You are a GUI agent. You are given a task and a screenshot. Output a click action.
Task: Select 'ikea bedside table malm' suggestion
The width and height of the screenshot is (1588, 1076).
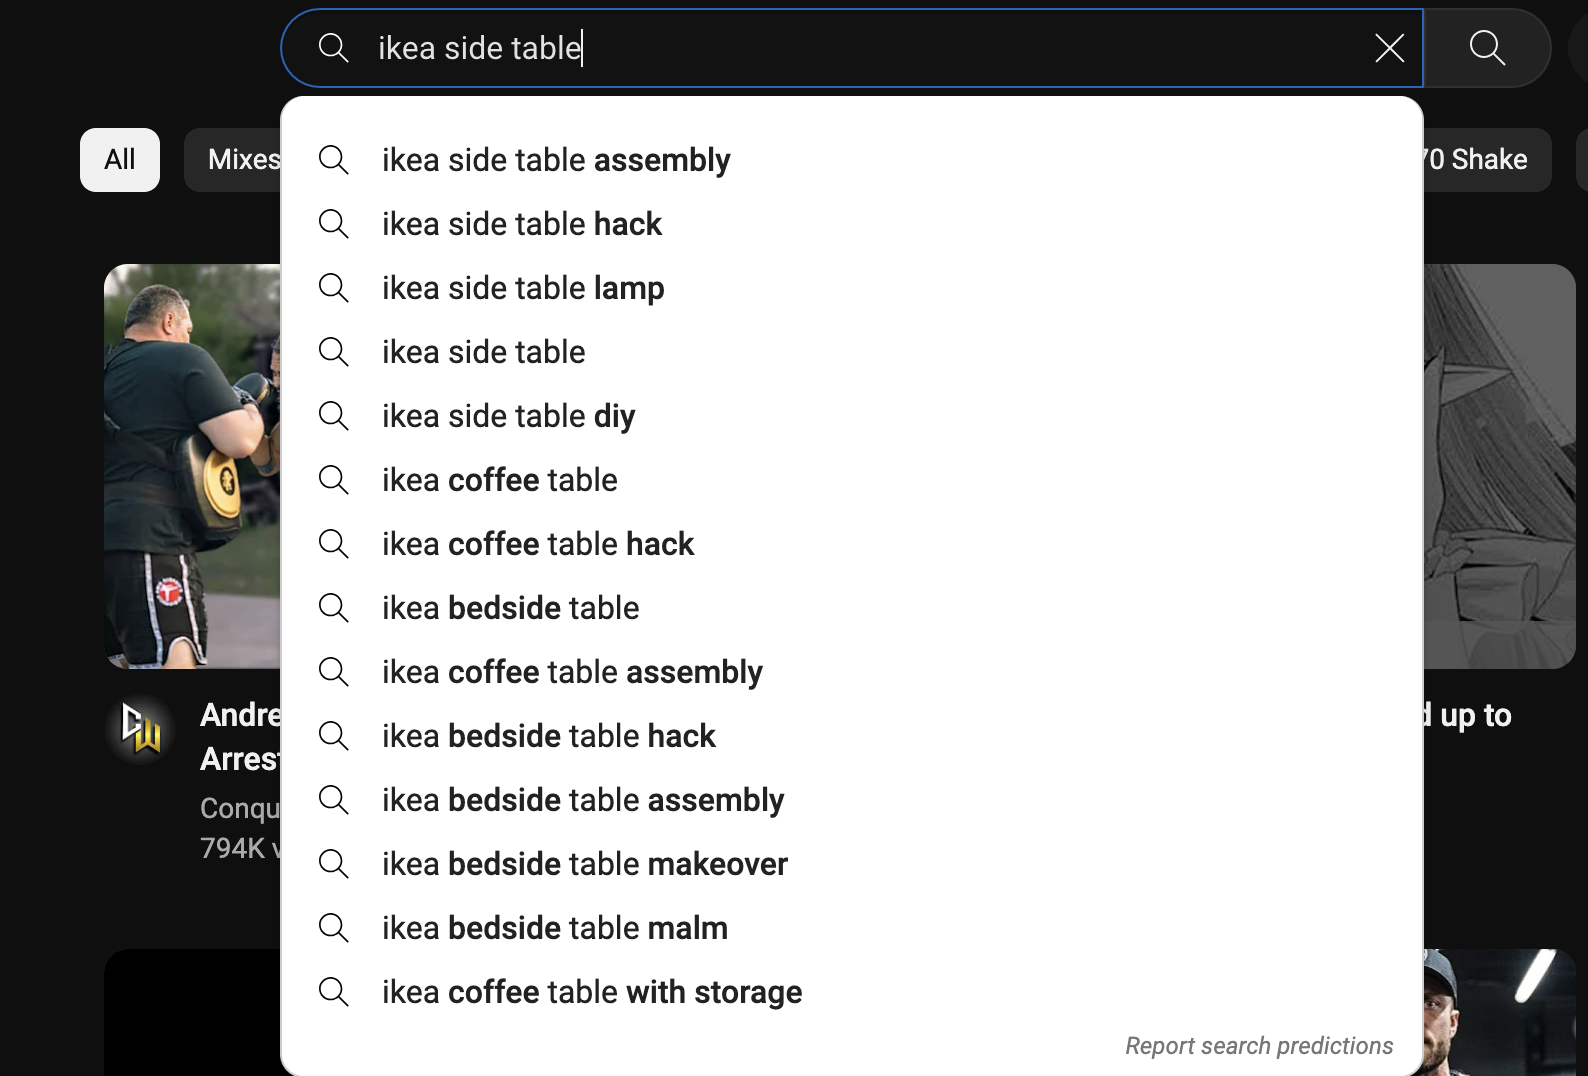tap(555, 928)
